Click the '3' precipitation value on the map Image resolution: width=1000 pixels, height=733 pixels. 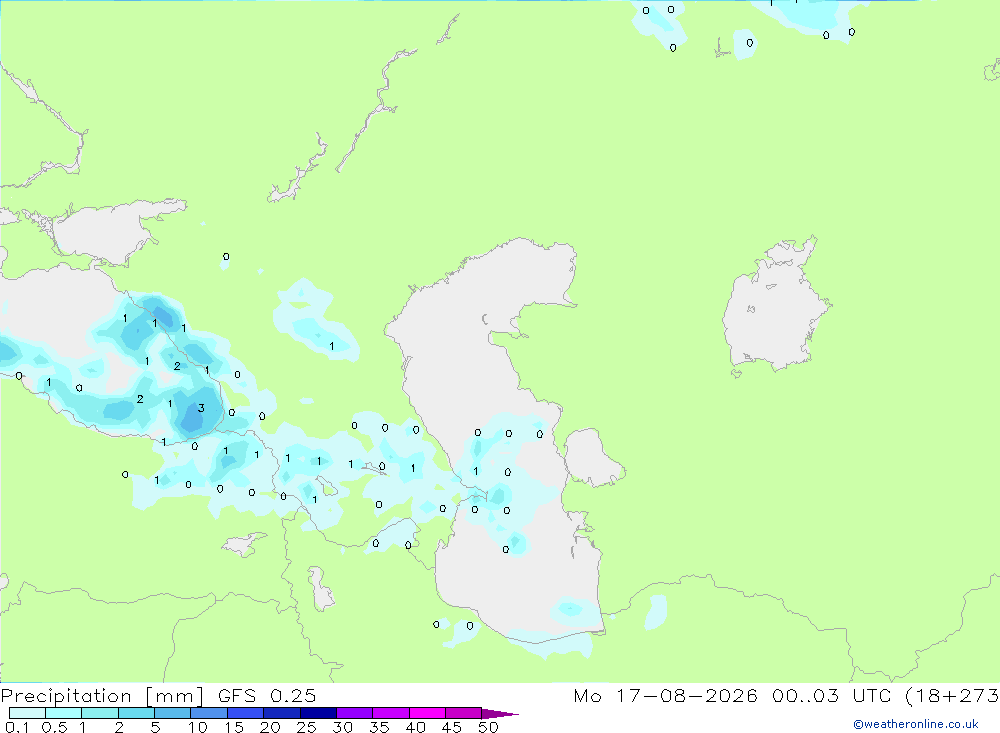click(x=201, y=408)
